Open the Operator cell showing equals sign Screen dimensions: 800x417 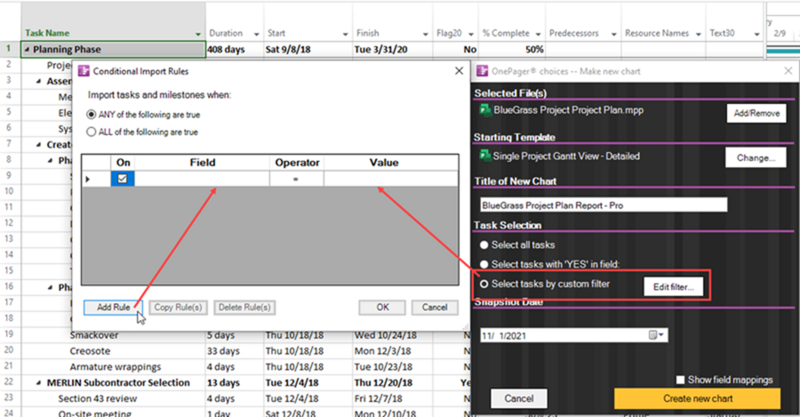(296, 179)
